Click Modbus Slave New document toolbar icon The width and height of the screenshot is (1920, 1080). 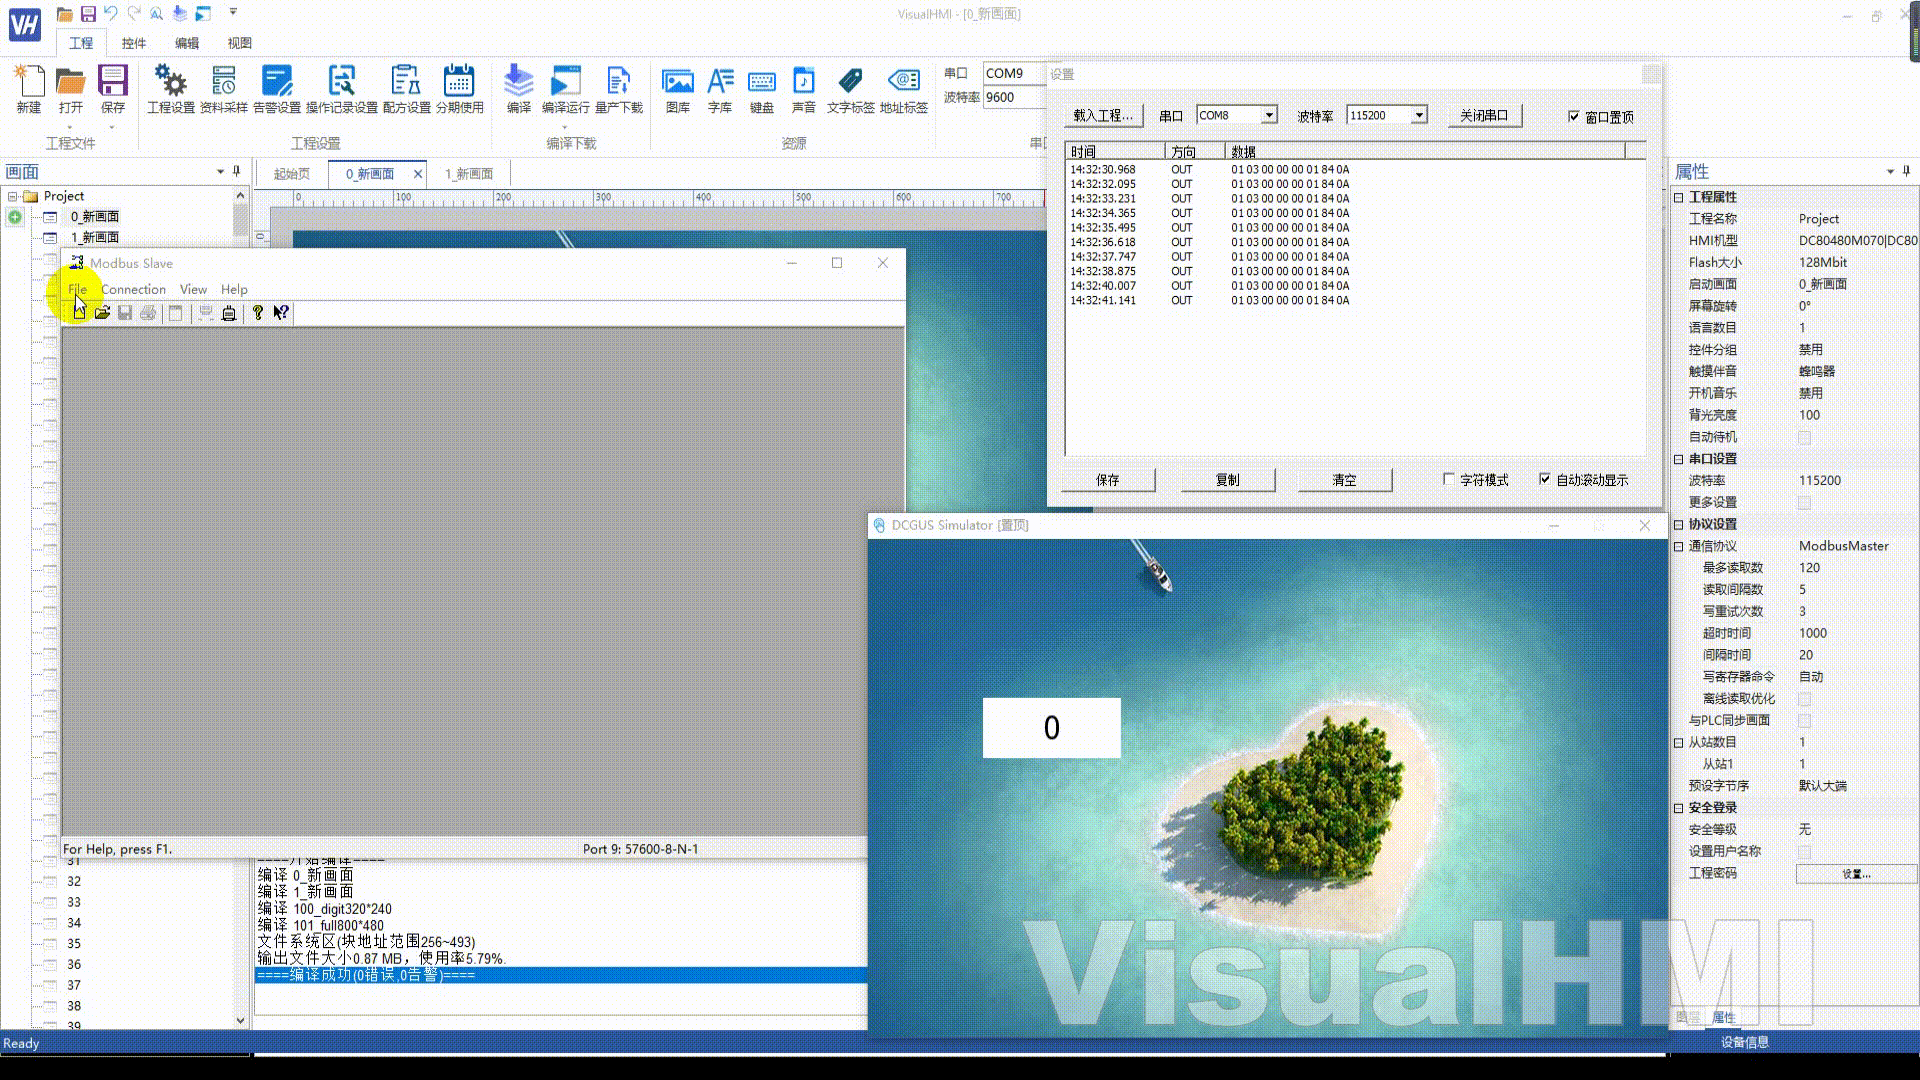pyautogui.click(x=79, y=313)
